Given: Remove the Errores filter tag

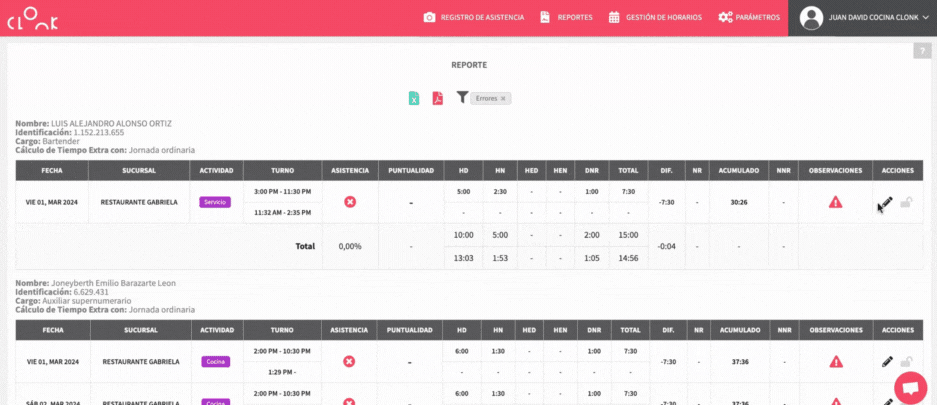Looking at the screenshot, I should [504, 98].
